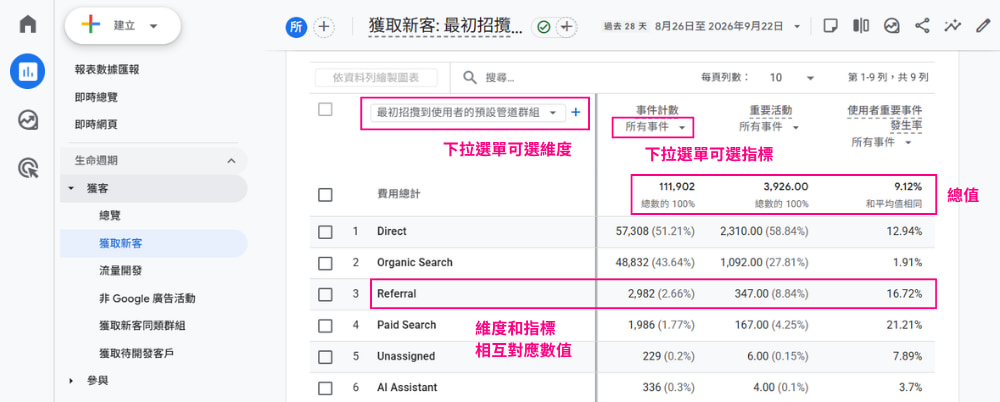Click the 57,308 Direct event count
The width and height of the screenshot is (1000, 402).
[632, 232]
